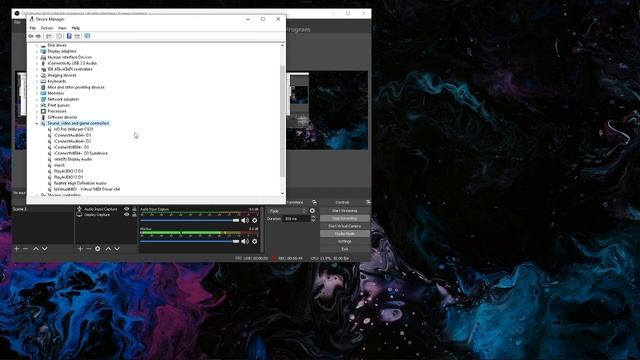
Task: Open OBS File menu behind Device Manager
Action: click(17, 22)
